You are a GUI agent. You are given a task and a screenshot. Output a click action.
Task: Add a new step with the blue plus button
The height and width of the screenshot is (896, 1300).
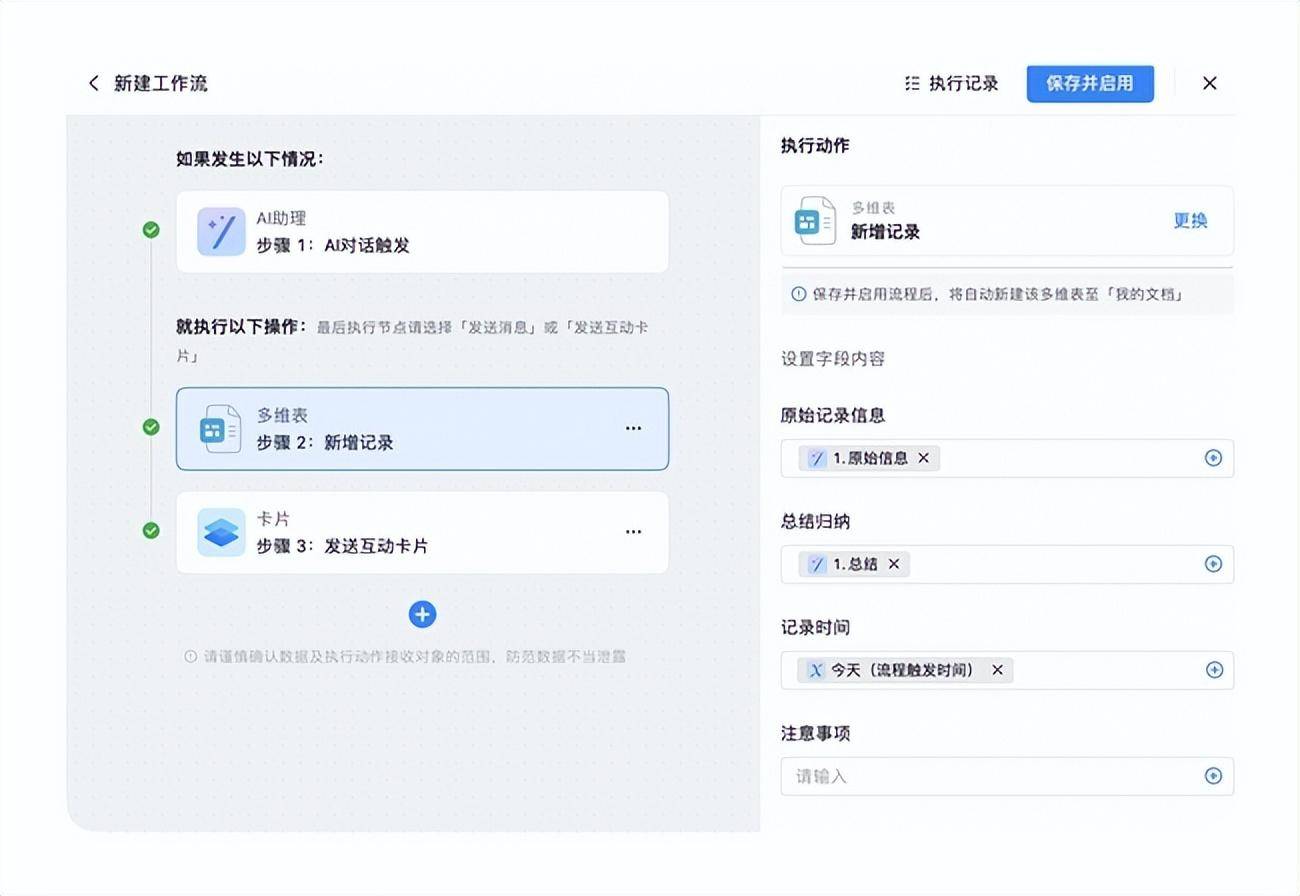point(422,614)
